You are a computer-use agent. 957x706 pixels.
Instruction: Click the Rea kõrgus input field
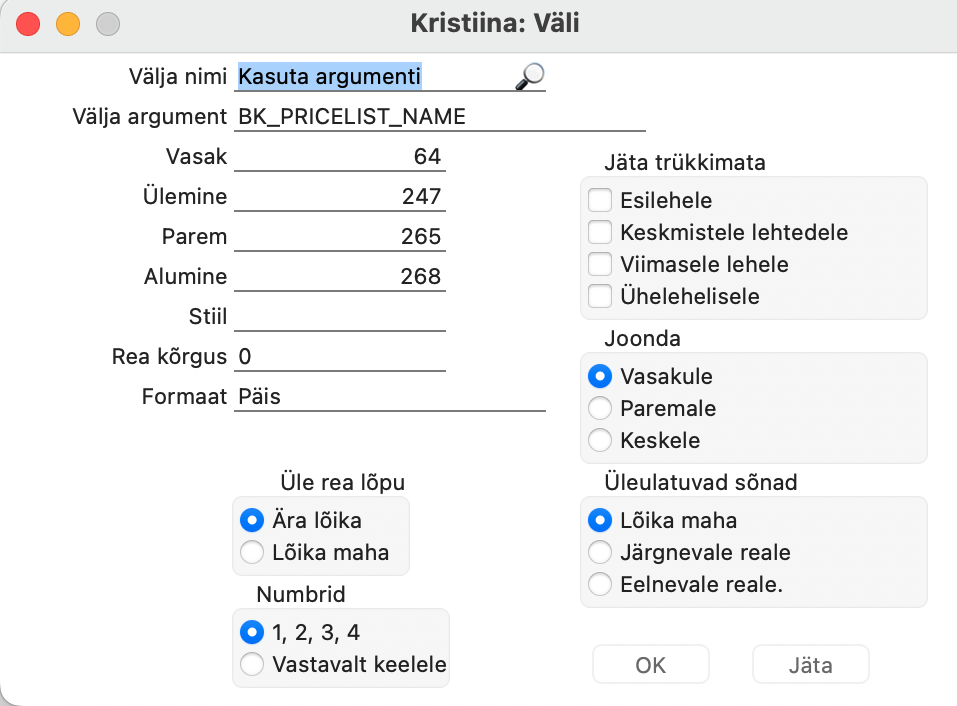pyautogui.click(x=340, y=356)
